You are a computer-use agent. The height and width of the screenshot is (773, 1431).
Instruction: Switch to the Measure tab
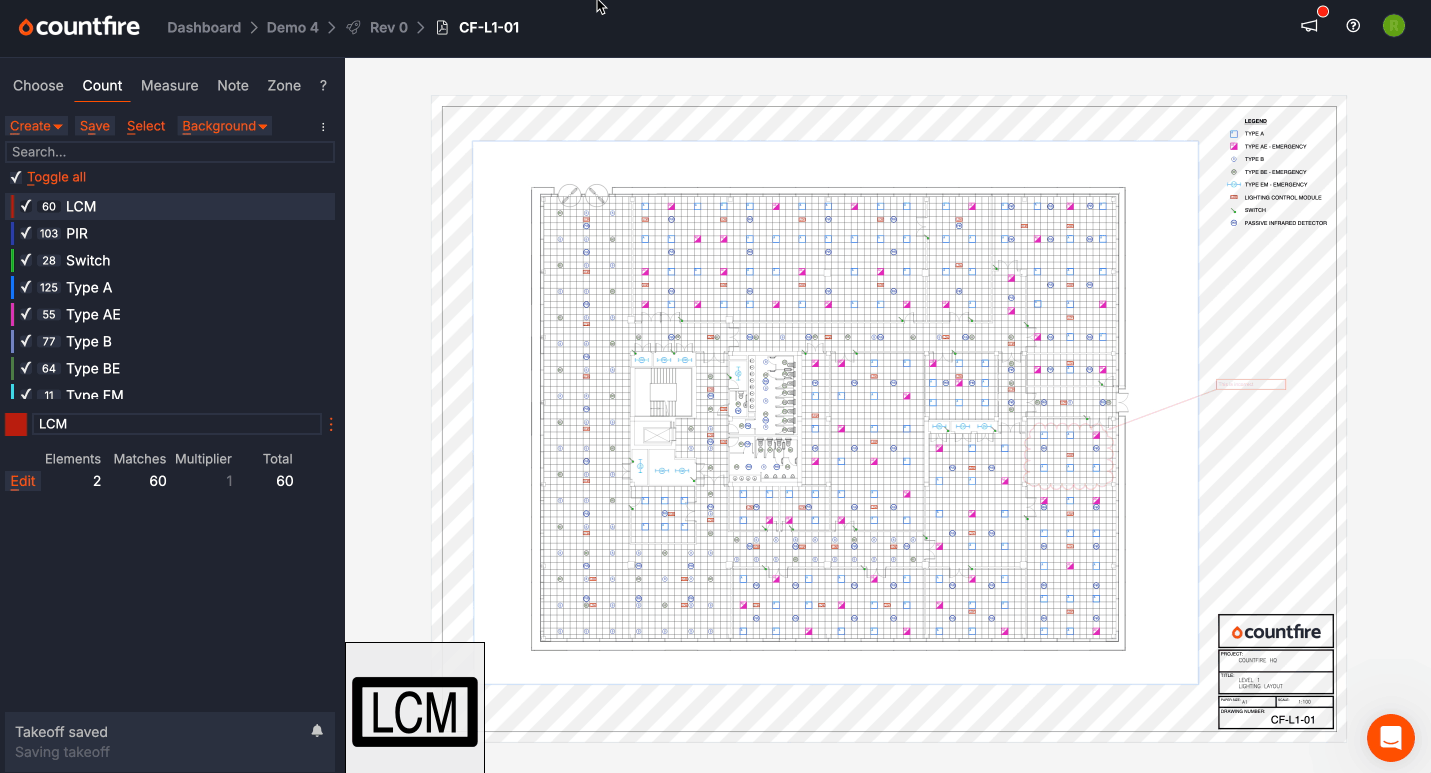click(x=169, y=86)
